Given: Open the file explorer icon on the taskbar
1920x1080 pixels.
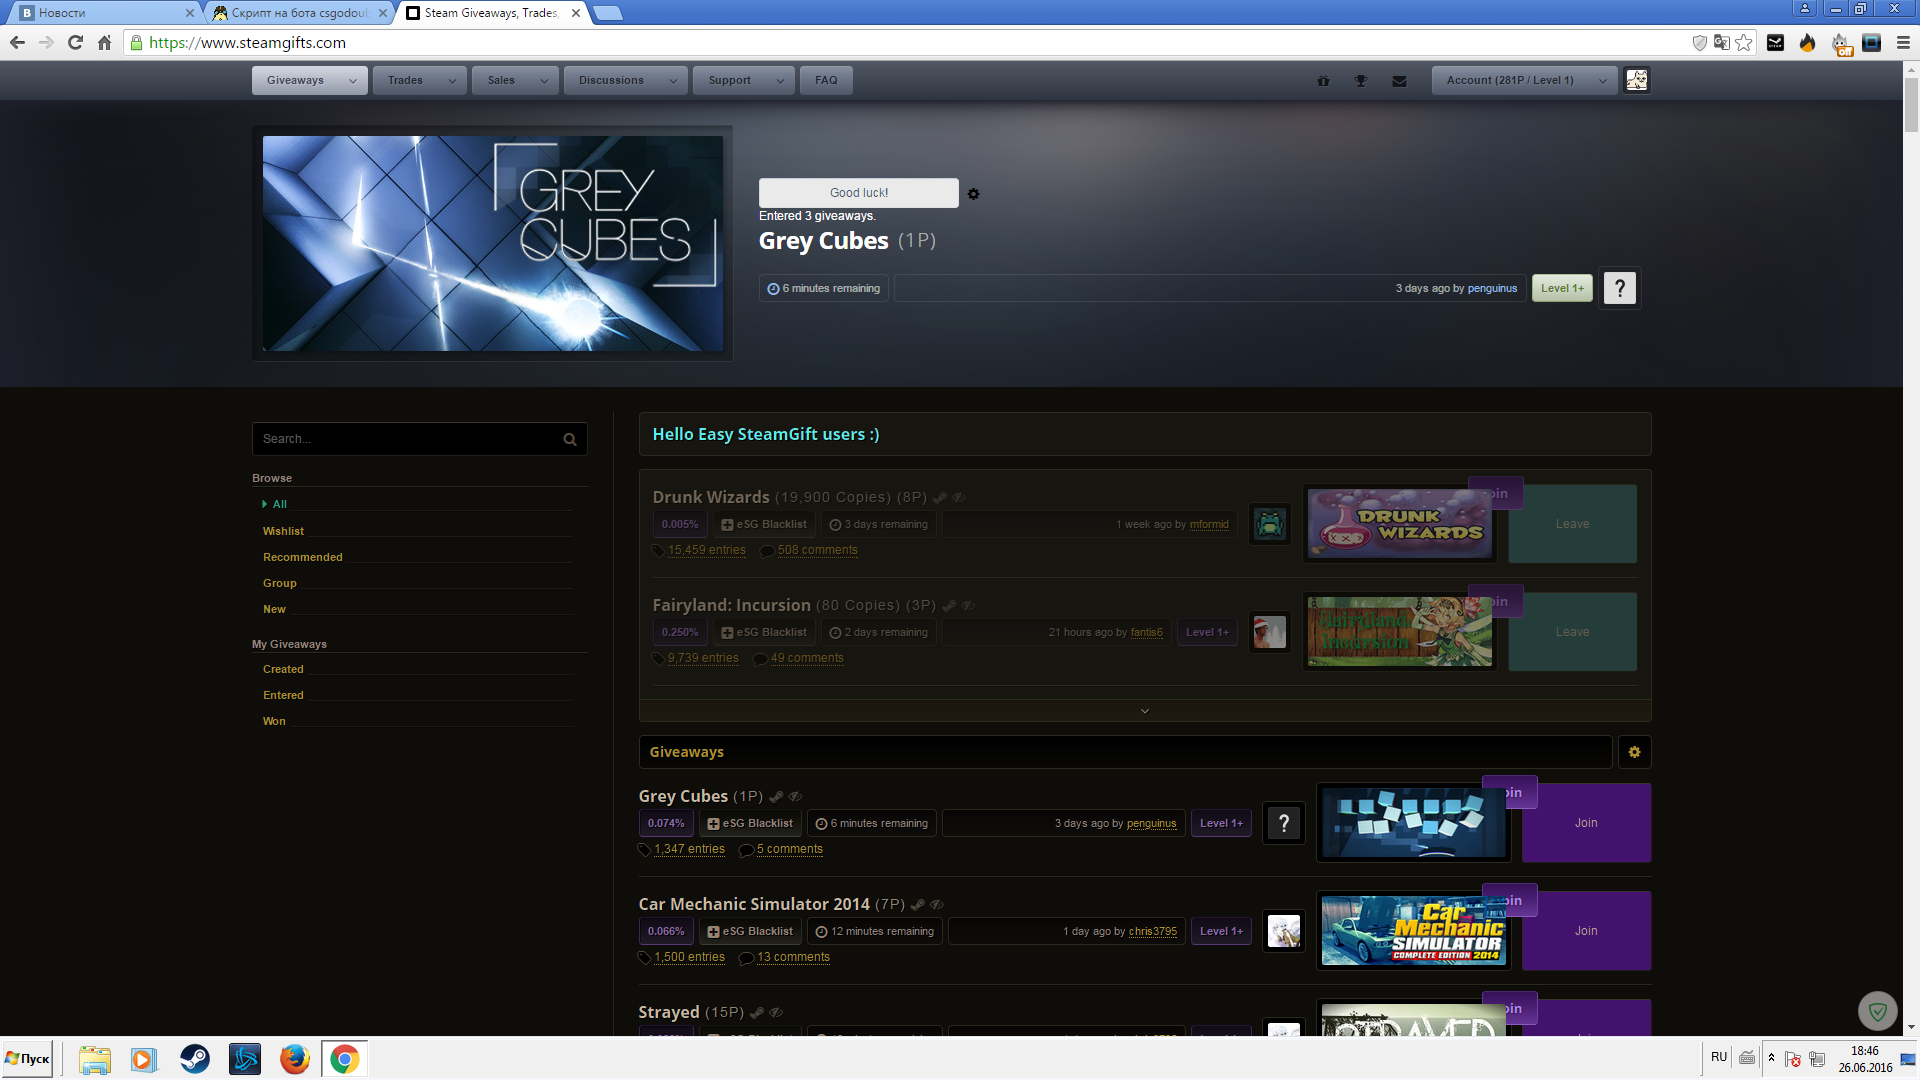Looking at the screenshot, I should point(95,1059).
